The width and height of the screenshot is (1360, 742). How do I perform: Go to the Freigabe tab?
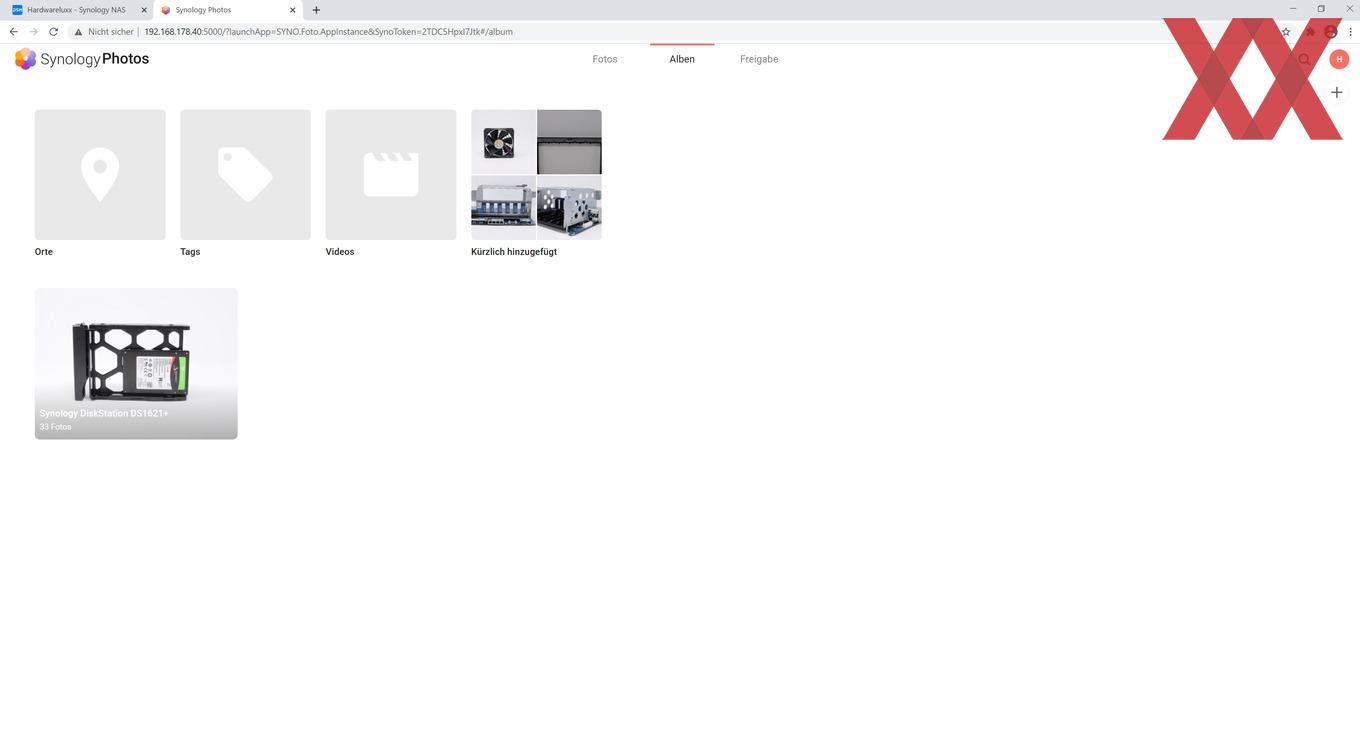(x=759, y=59)
